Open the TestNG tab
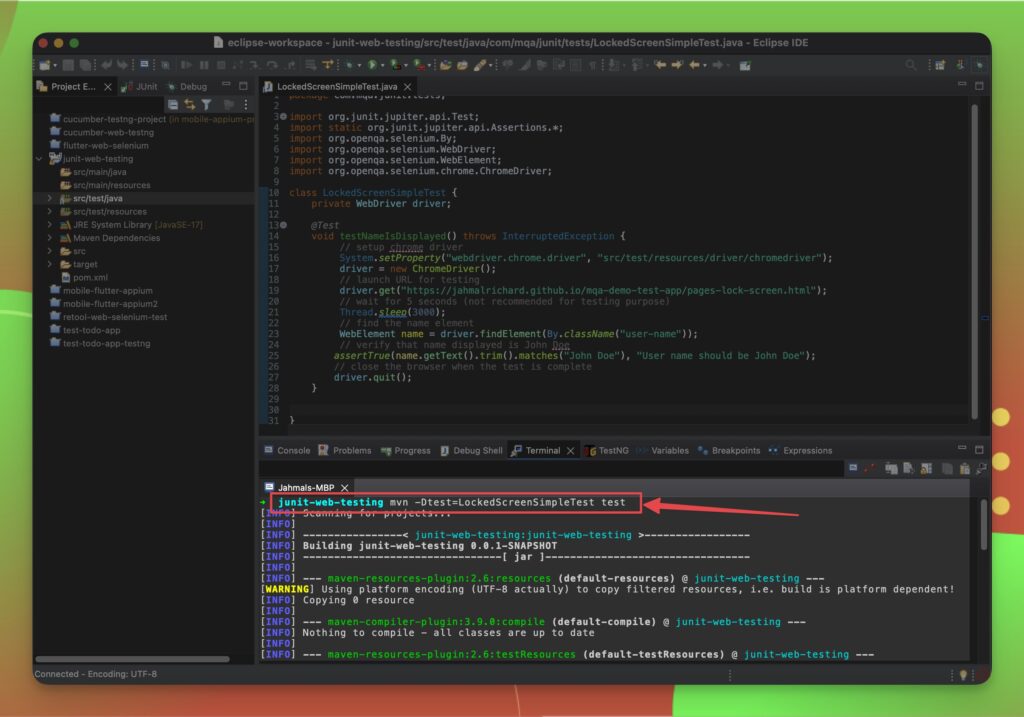The image size is (1024, 717). click(x=607, y=451)
